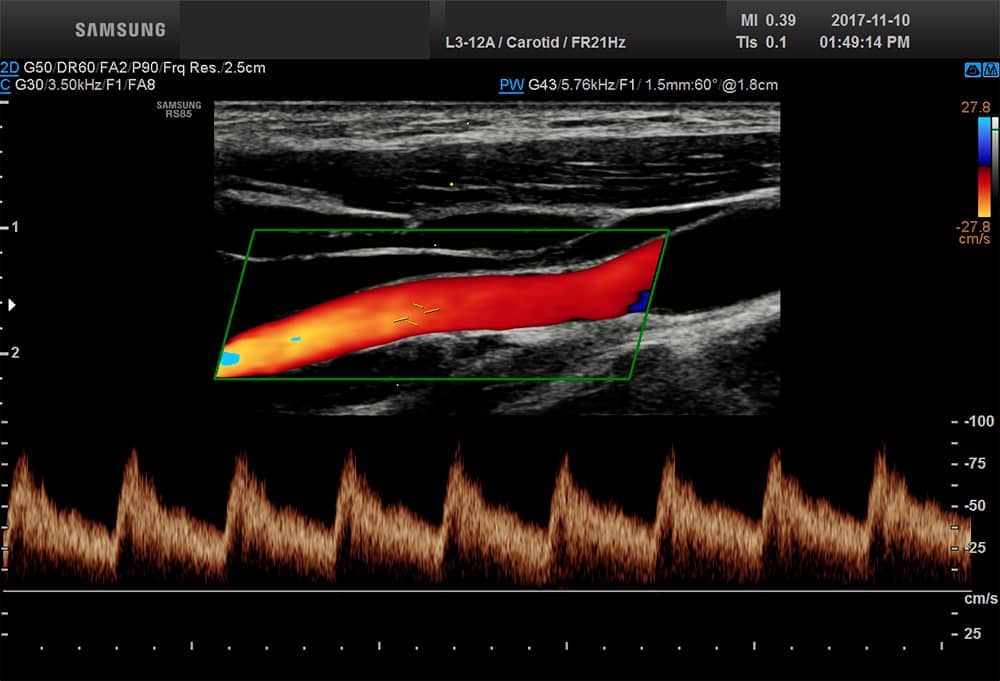1000x681 pixels.
Task: Click the -100 velocity scale label
Action: [x=977, y=421]
